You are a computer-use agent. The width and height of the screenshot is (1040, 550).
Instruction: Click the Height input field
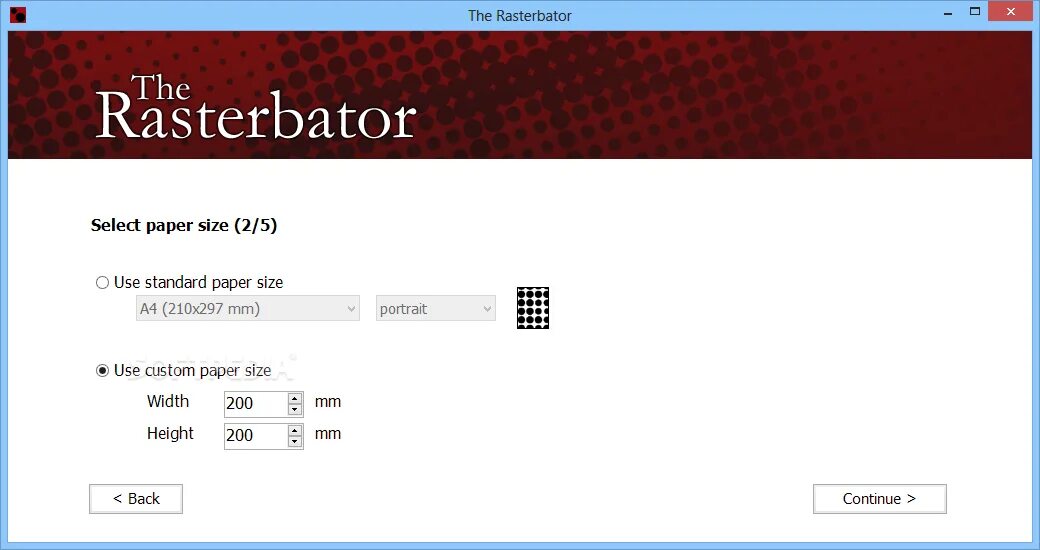click(x=255, y=435)
